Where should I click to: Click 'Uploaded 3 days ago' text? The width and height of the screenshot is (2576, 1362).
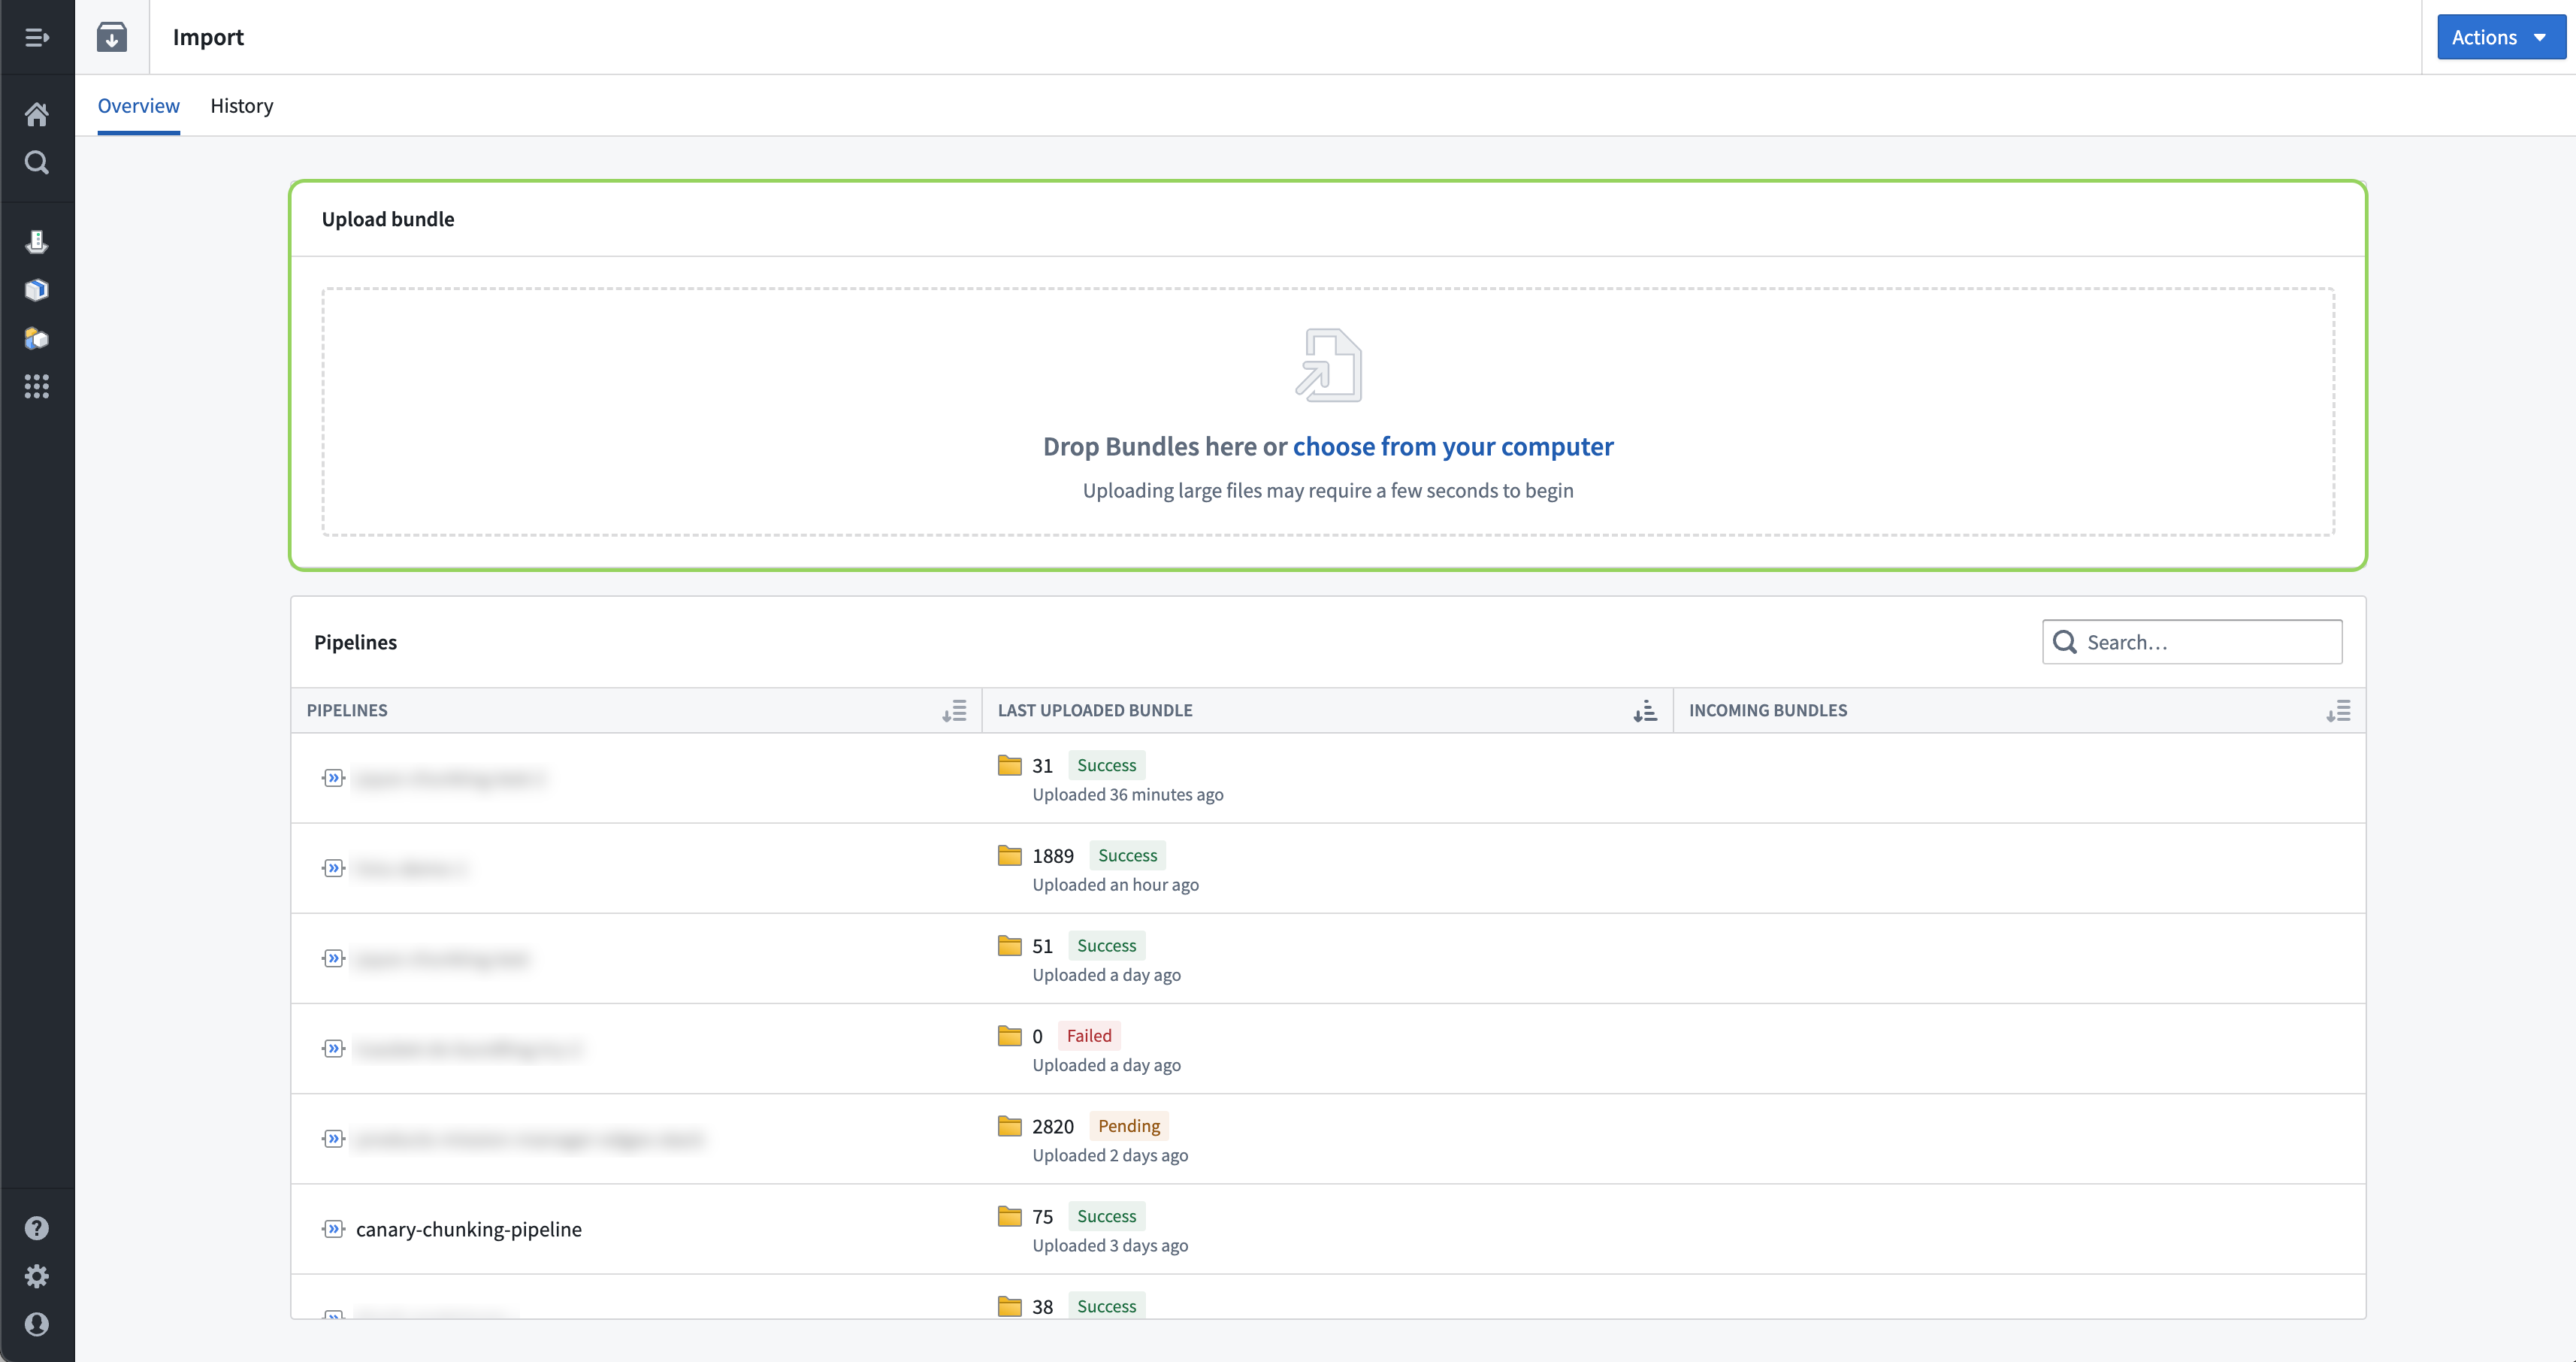coord(1110,1245)
